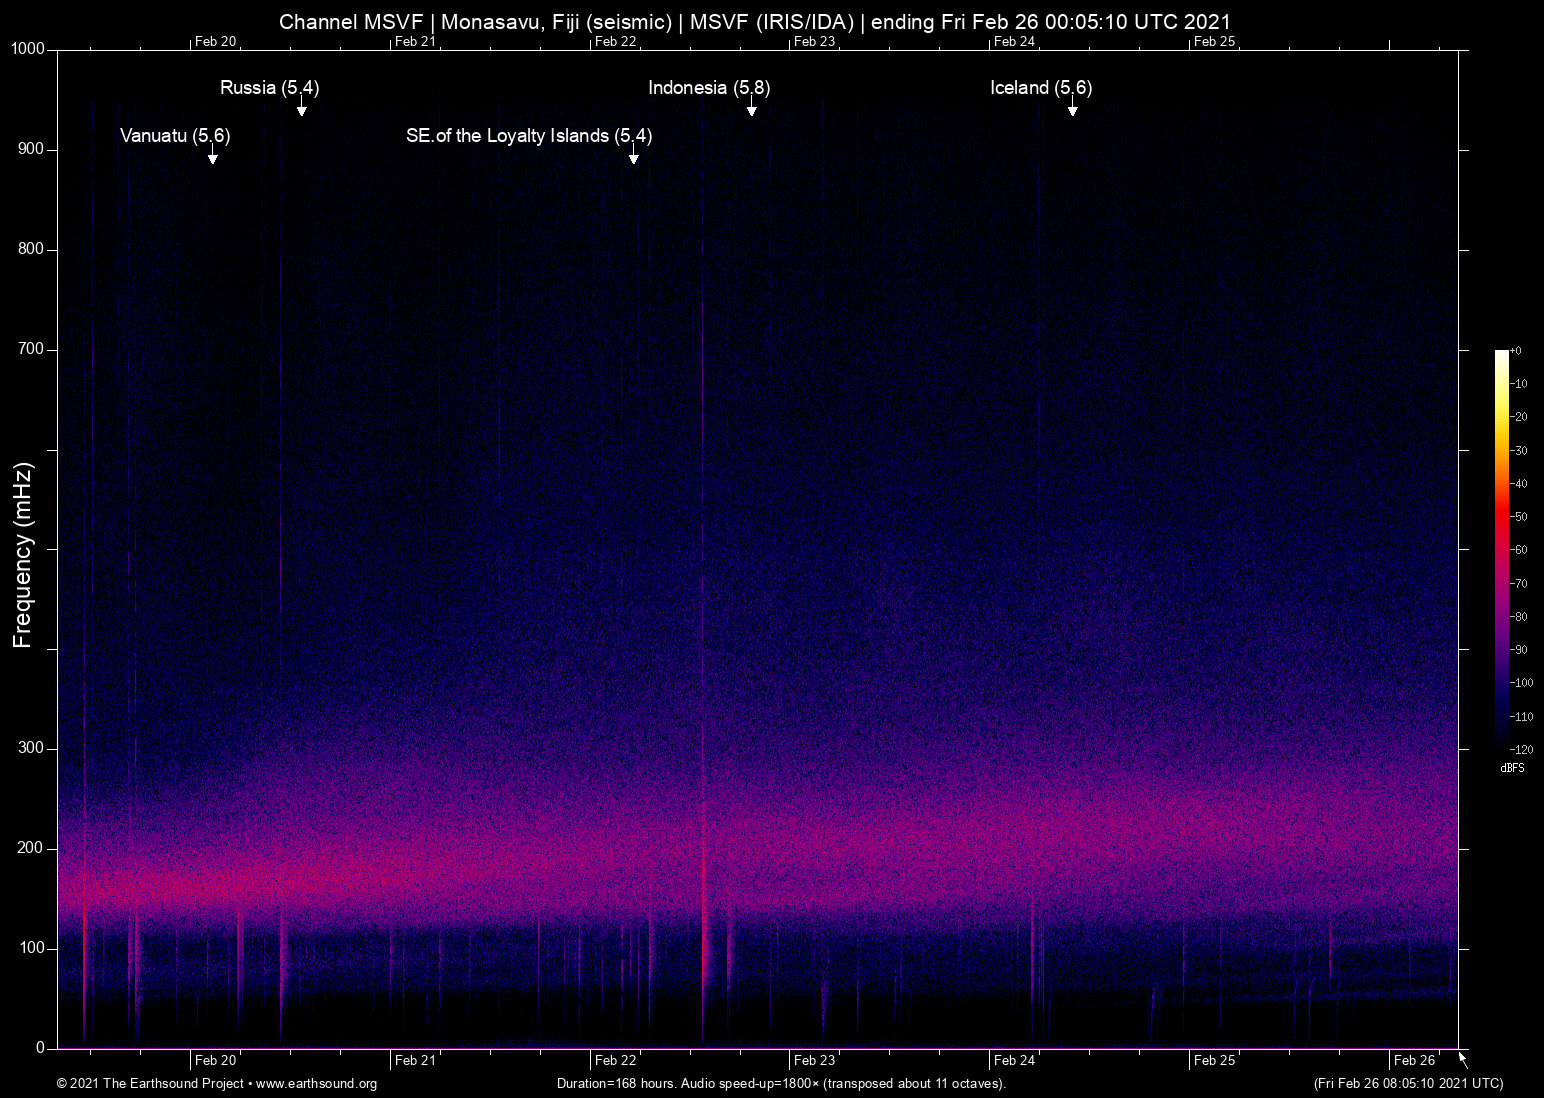Open the www.earthsound.org link in footer
The height and width of the screenshot is (1098, 1544).
point(316,1084)
